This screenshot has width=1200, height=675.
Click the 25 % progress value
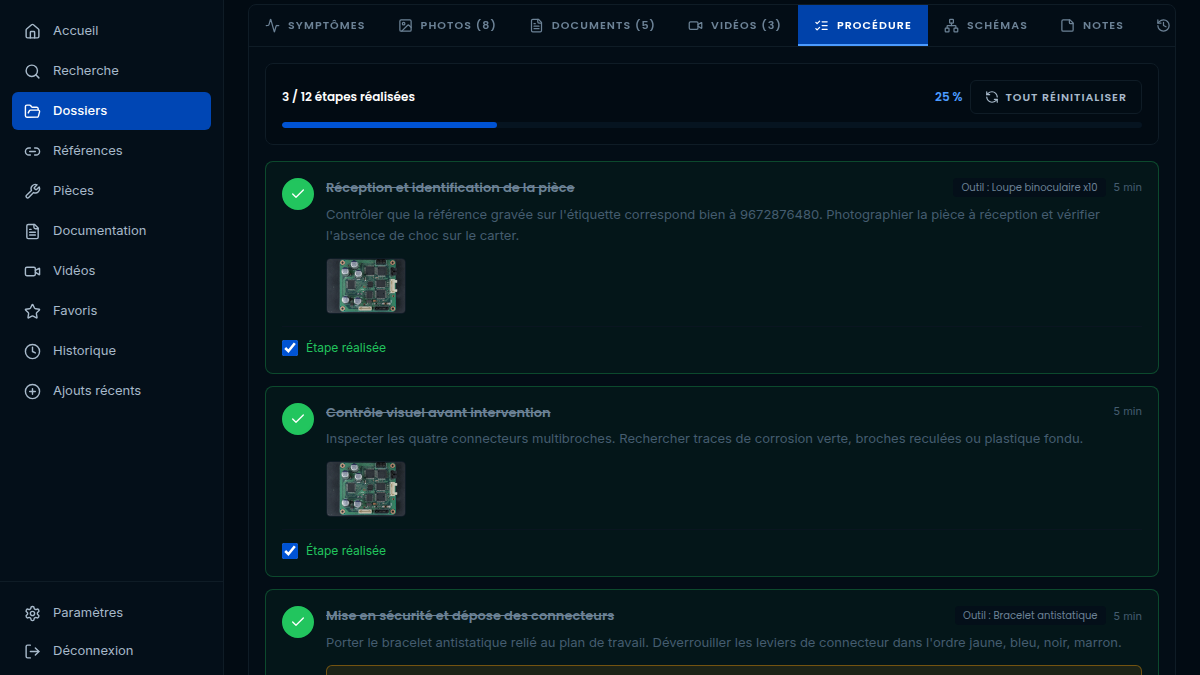(948, 97)
